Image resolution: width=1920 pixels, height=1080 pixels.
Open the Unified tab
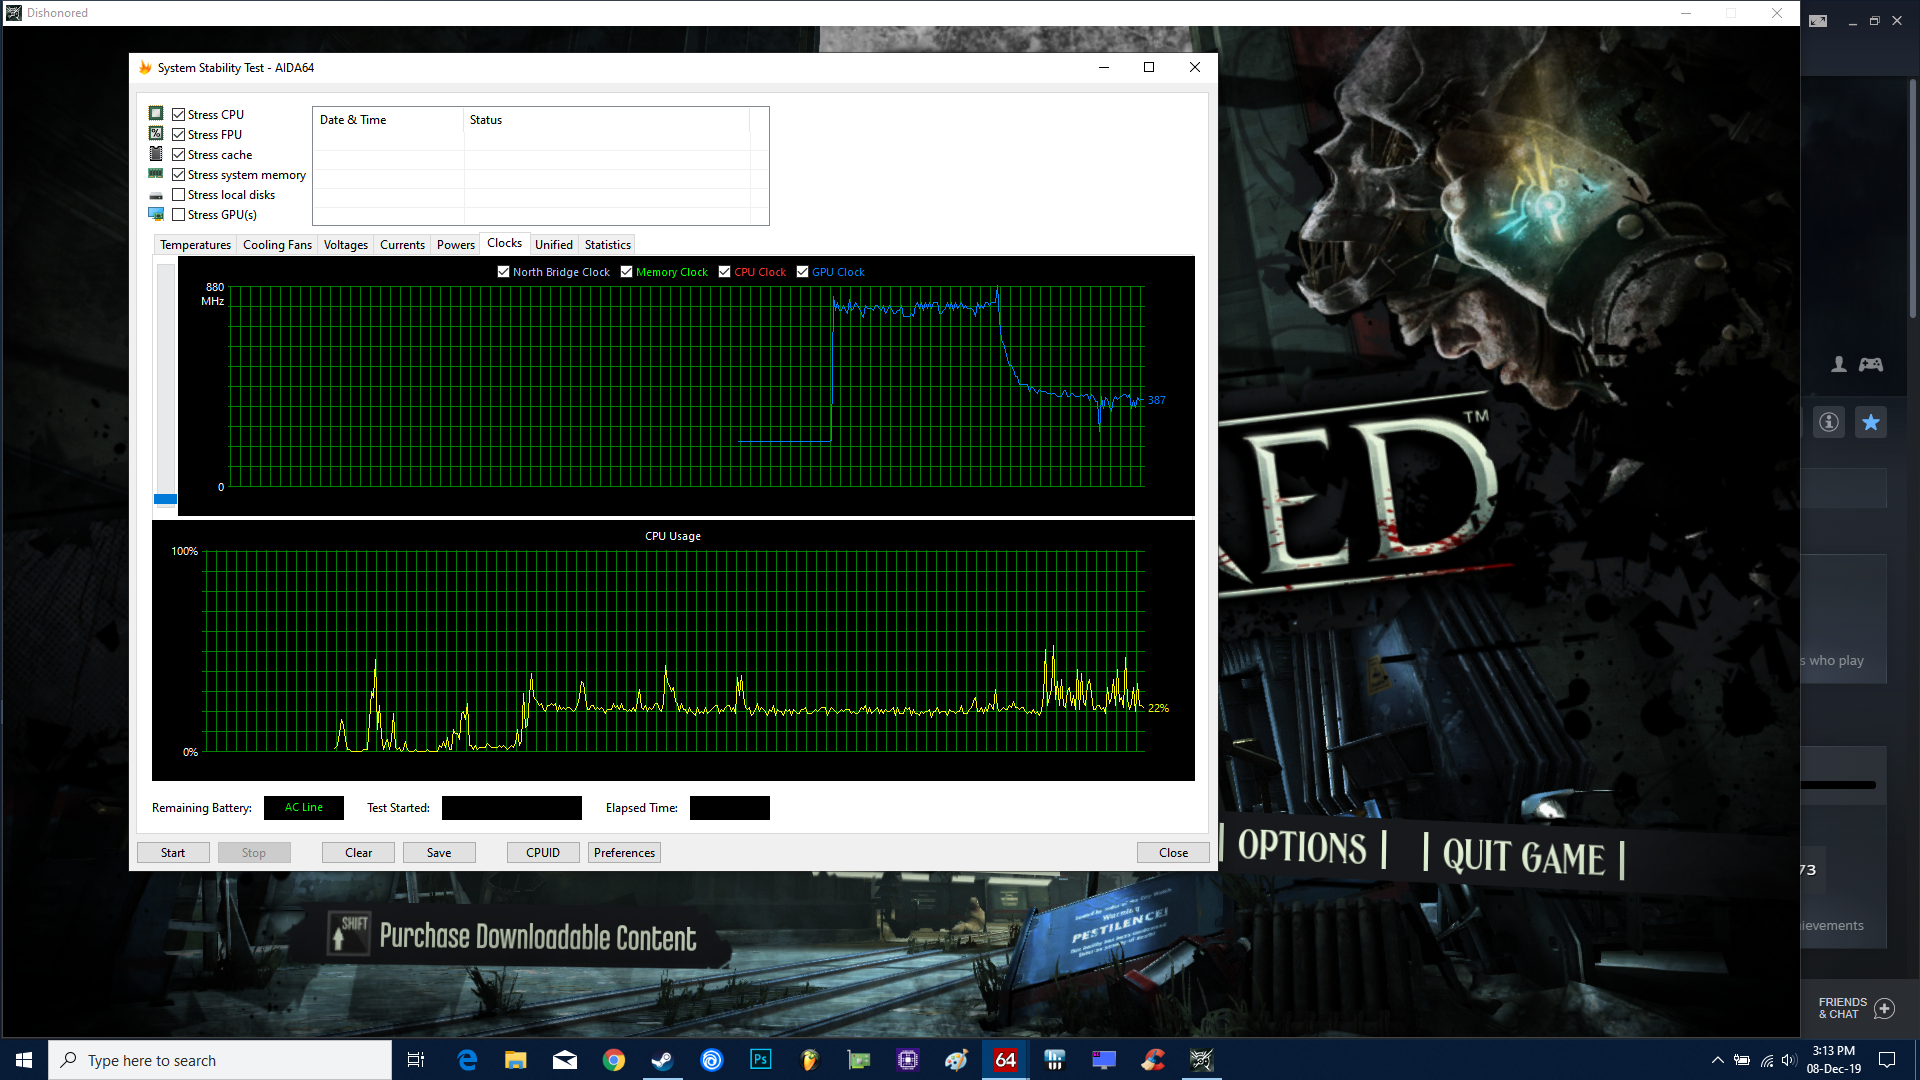pos(554,245)
